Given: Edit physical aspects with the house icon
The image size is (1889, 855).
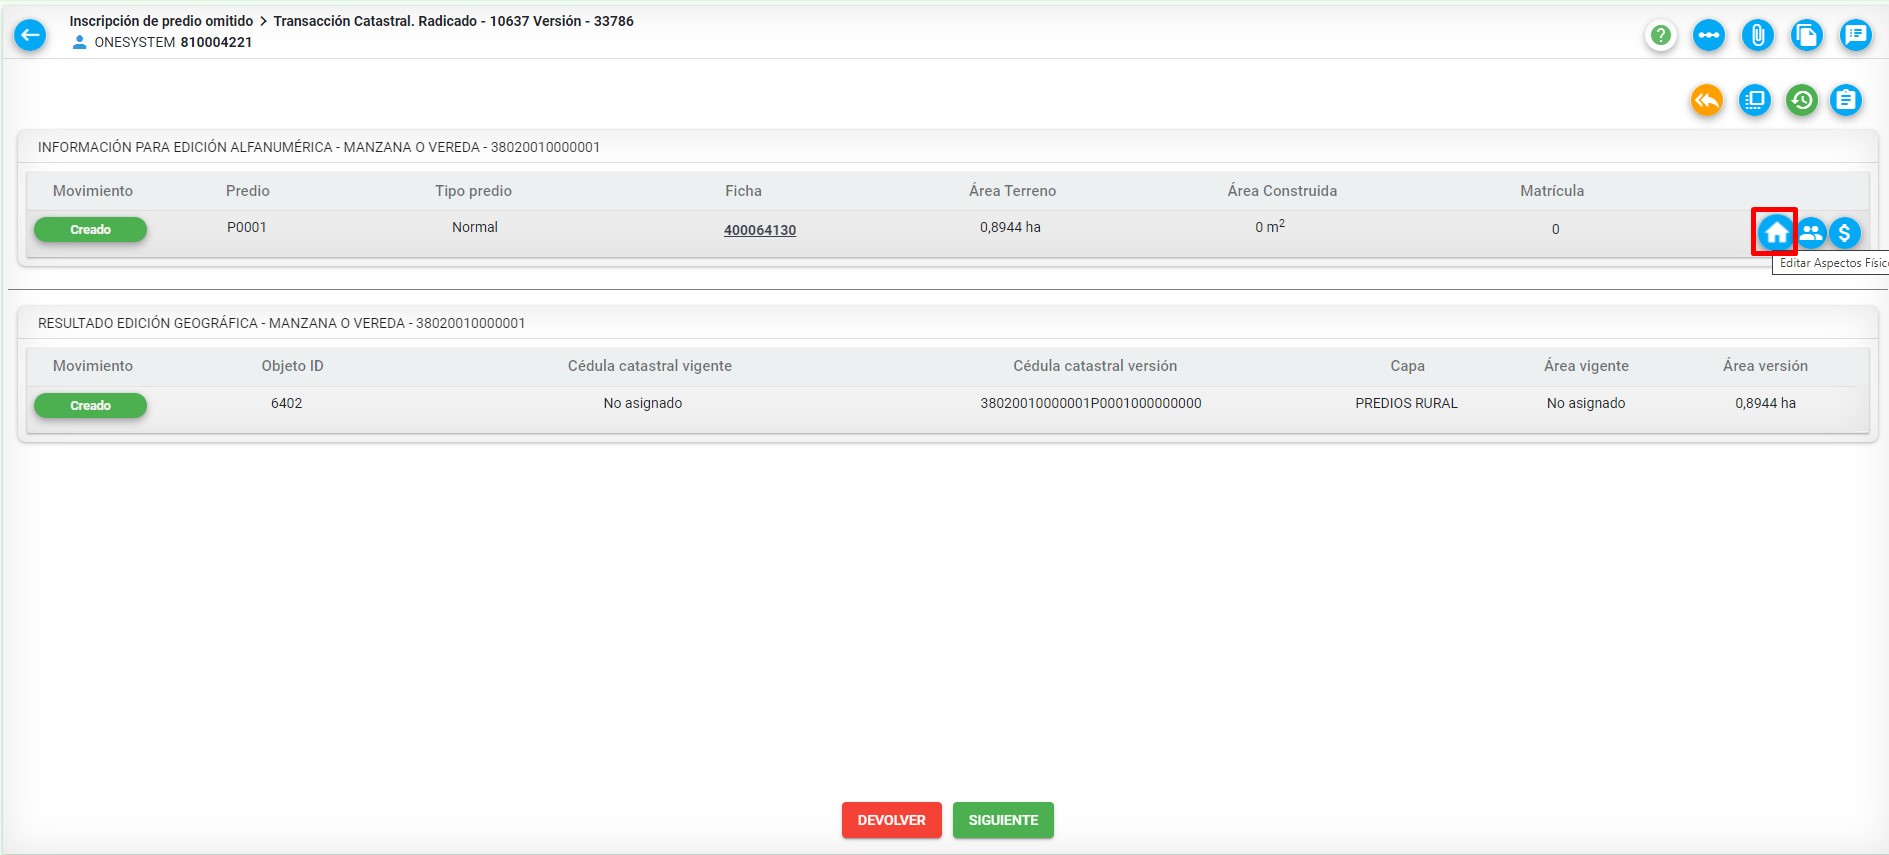Looking at the screenshot, I should [x=1776, y=233].
